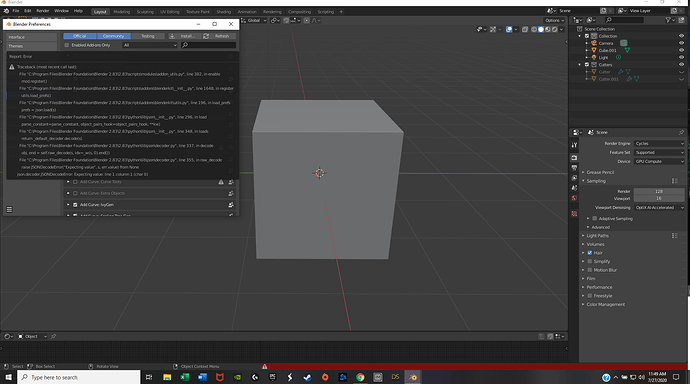This screenshot has height=384, width=690.
Task: Toggle X-ray view icon
Action: (x=525, y=29)
